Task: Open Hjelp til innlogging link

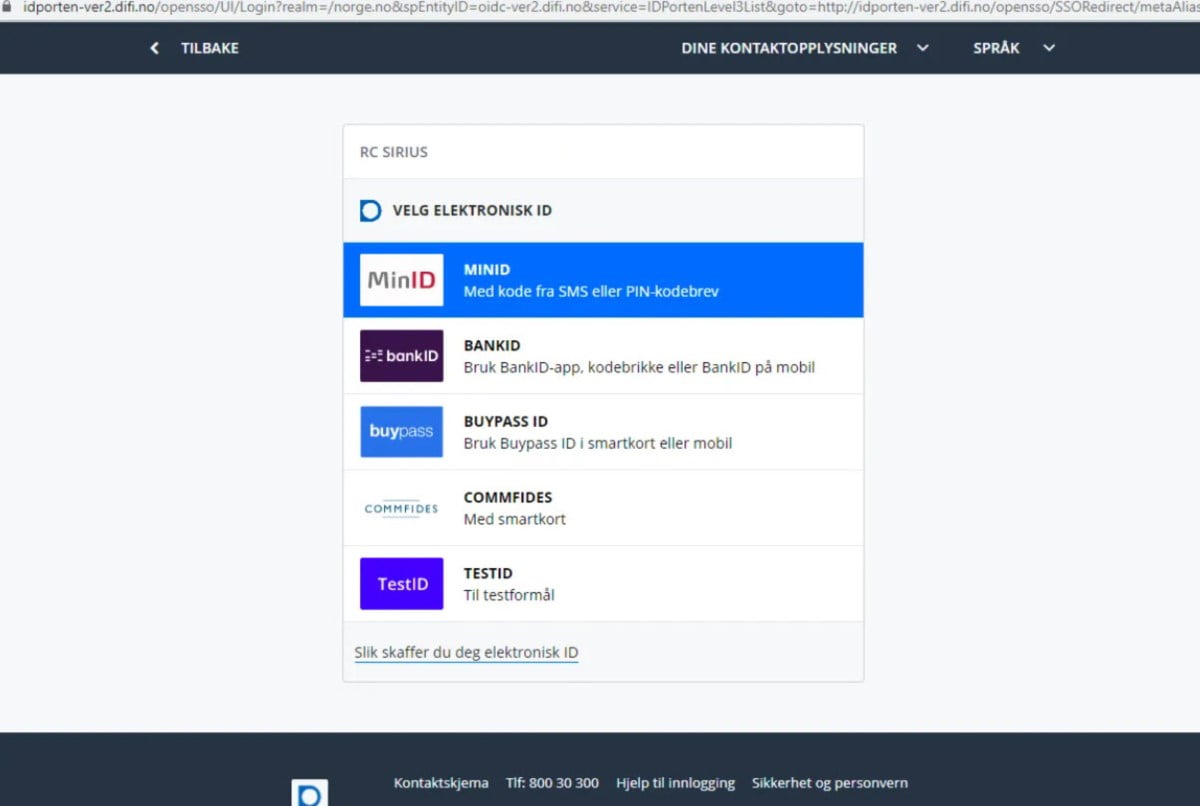Action: tap(675, 783)
